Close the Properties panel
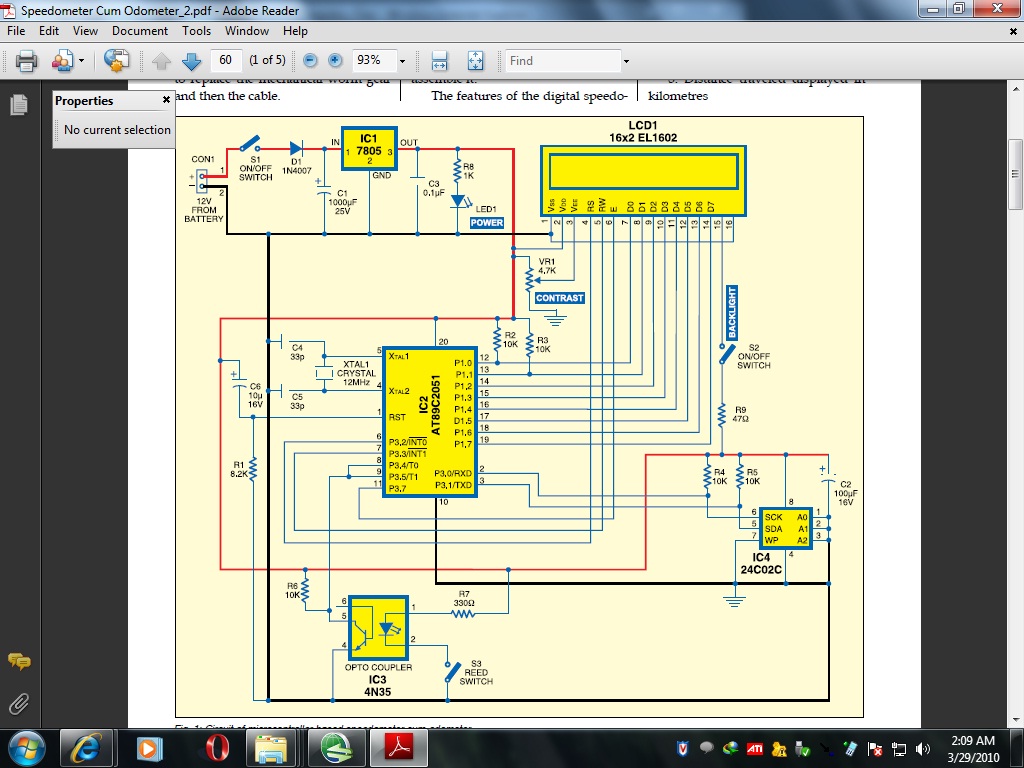The image size is (1024, 768). (x=166, y=100)
